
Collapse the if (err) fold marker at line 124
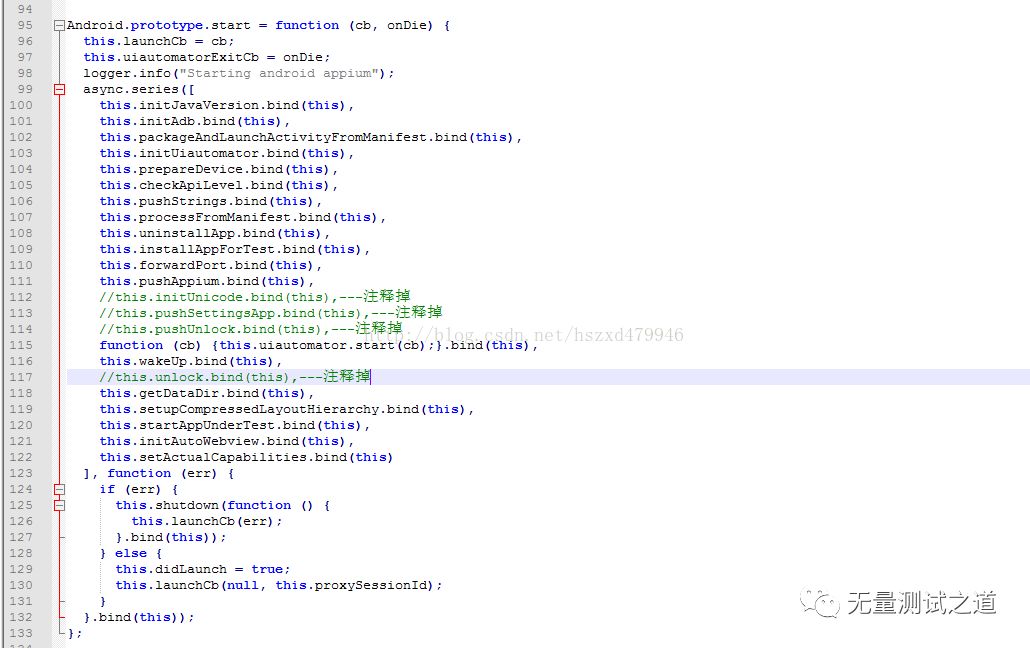pos(59,490)
